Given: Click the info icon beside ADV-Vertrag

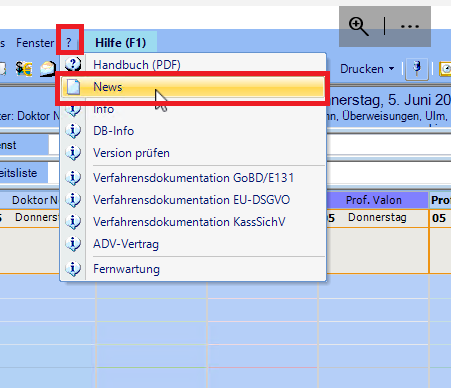Looking at the screenshot, I should click(x=73, y=244).
